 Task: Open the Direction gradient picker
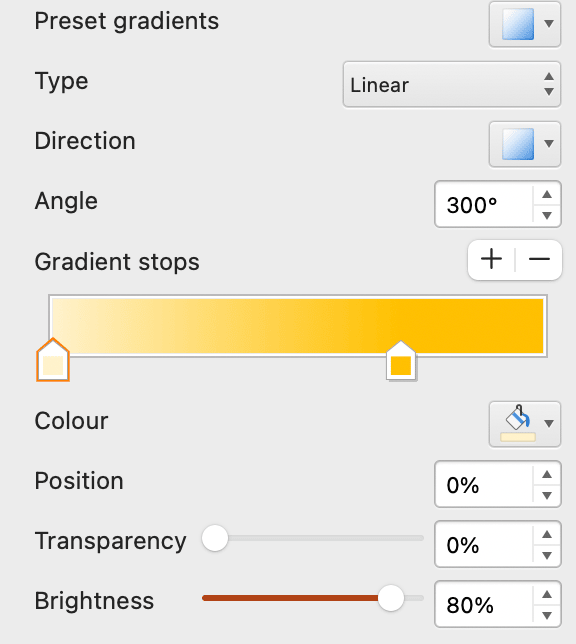point(525,144)
